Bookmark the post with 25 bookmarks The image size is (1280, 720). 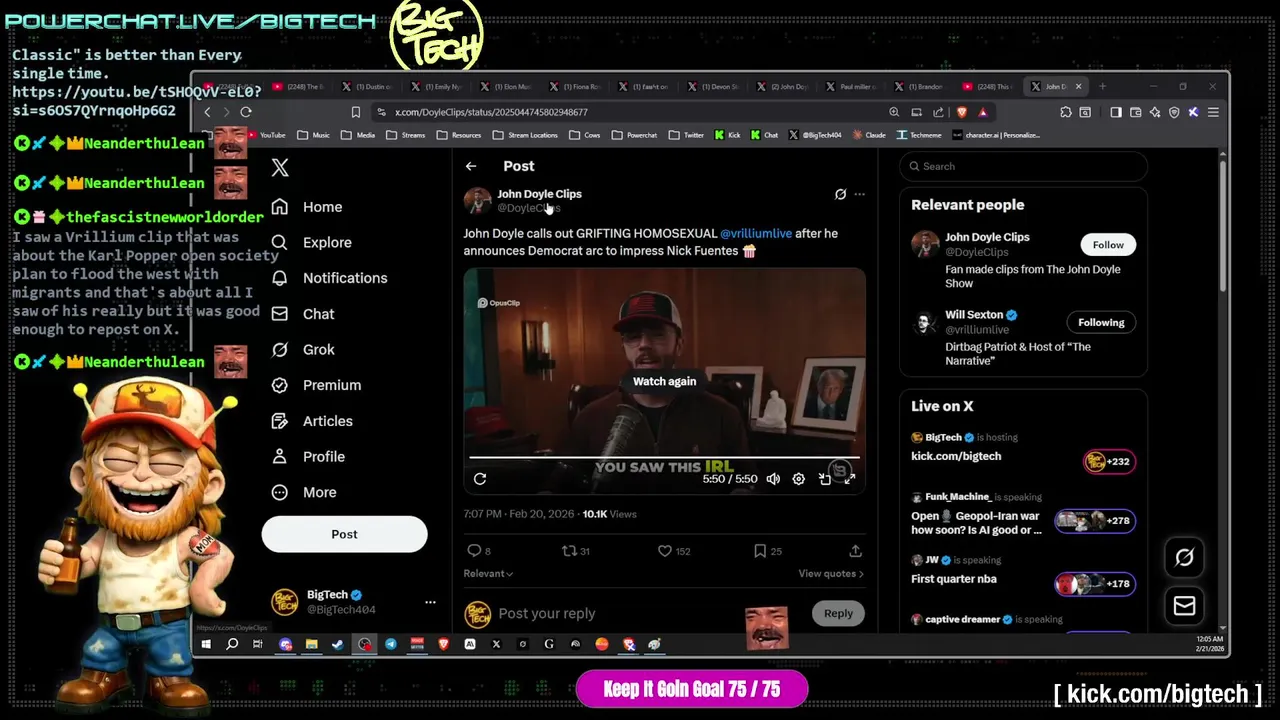point(768,551)
